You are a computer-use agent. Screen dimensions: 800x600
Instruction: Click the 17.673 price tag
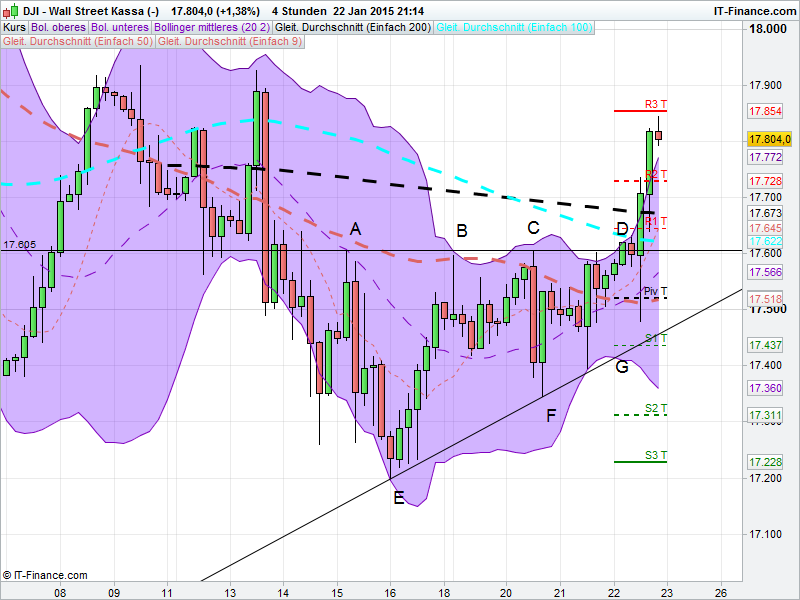click(765, 213)
